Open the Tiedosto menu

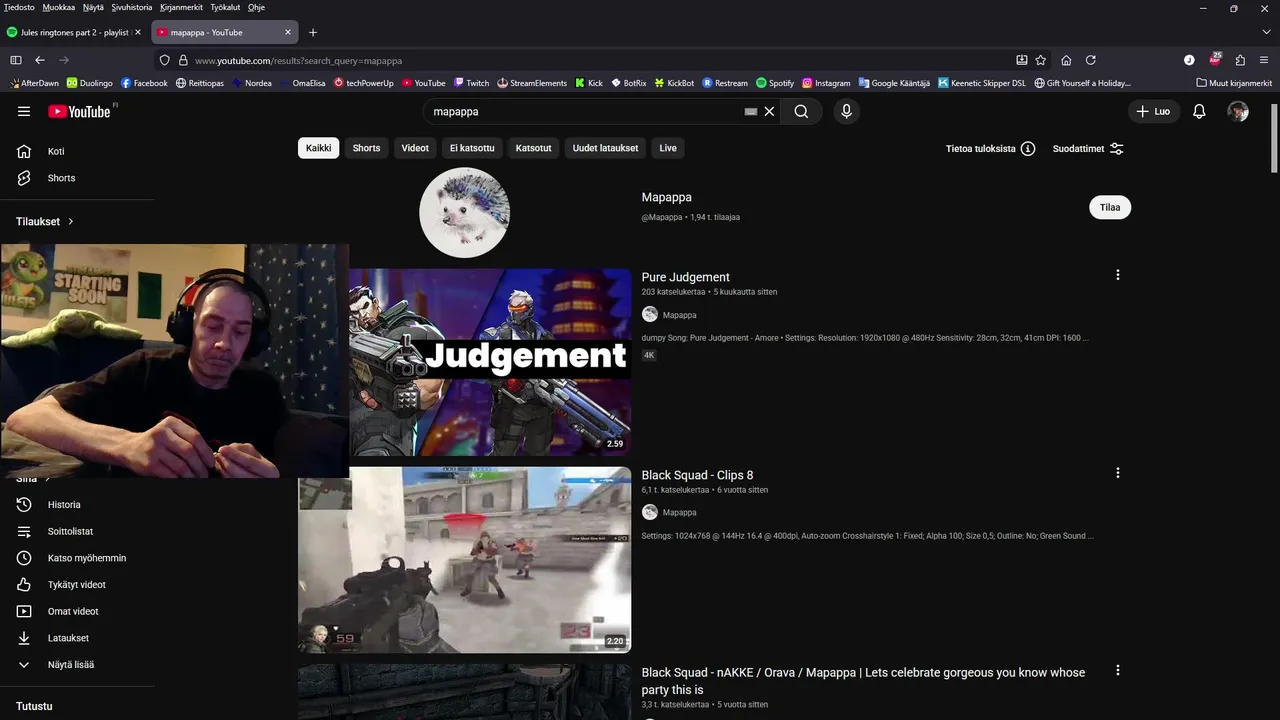(19, 7)
